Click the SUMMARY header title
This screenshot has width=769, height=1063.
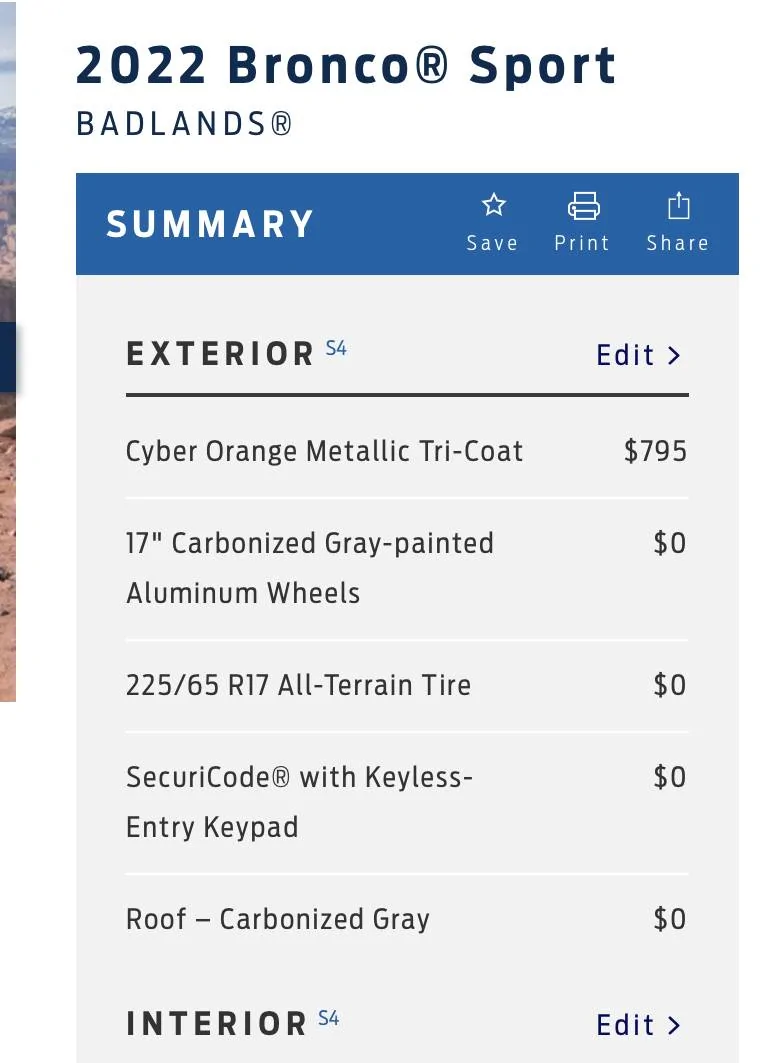(210, 224)
